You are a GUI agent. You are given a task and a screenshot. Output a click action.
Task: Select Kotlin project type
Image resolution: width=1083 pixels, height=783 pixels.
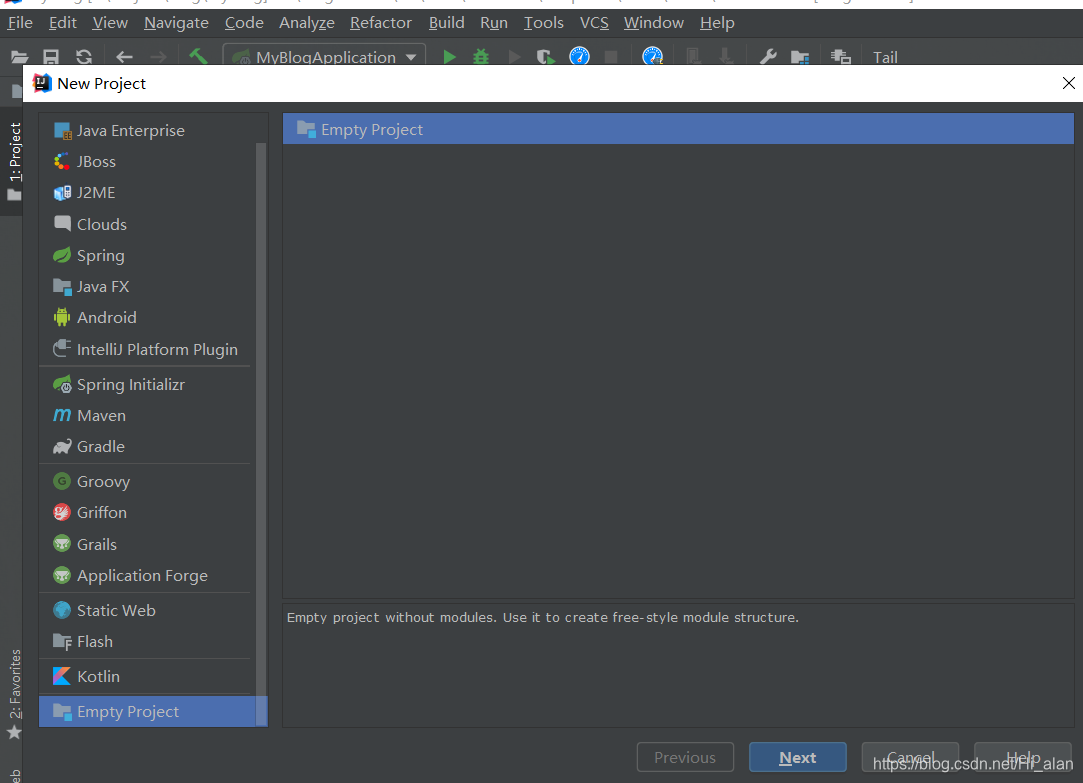[x=145, y=677]
